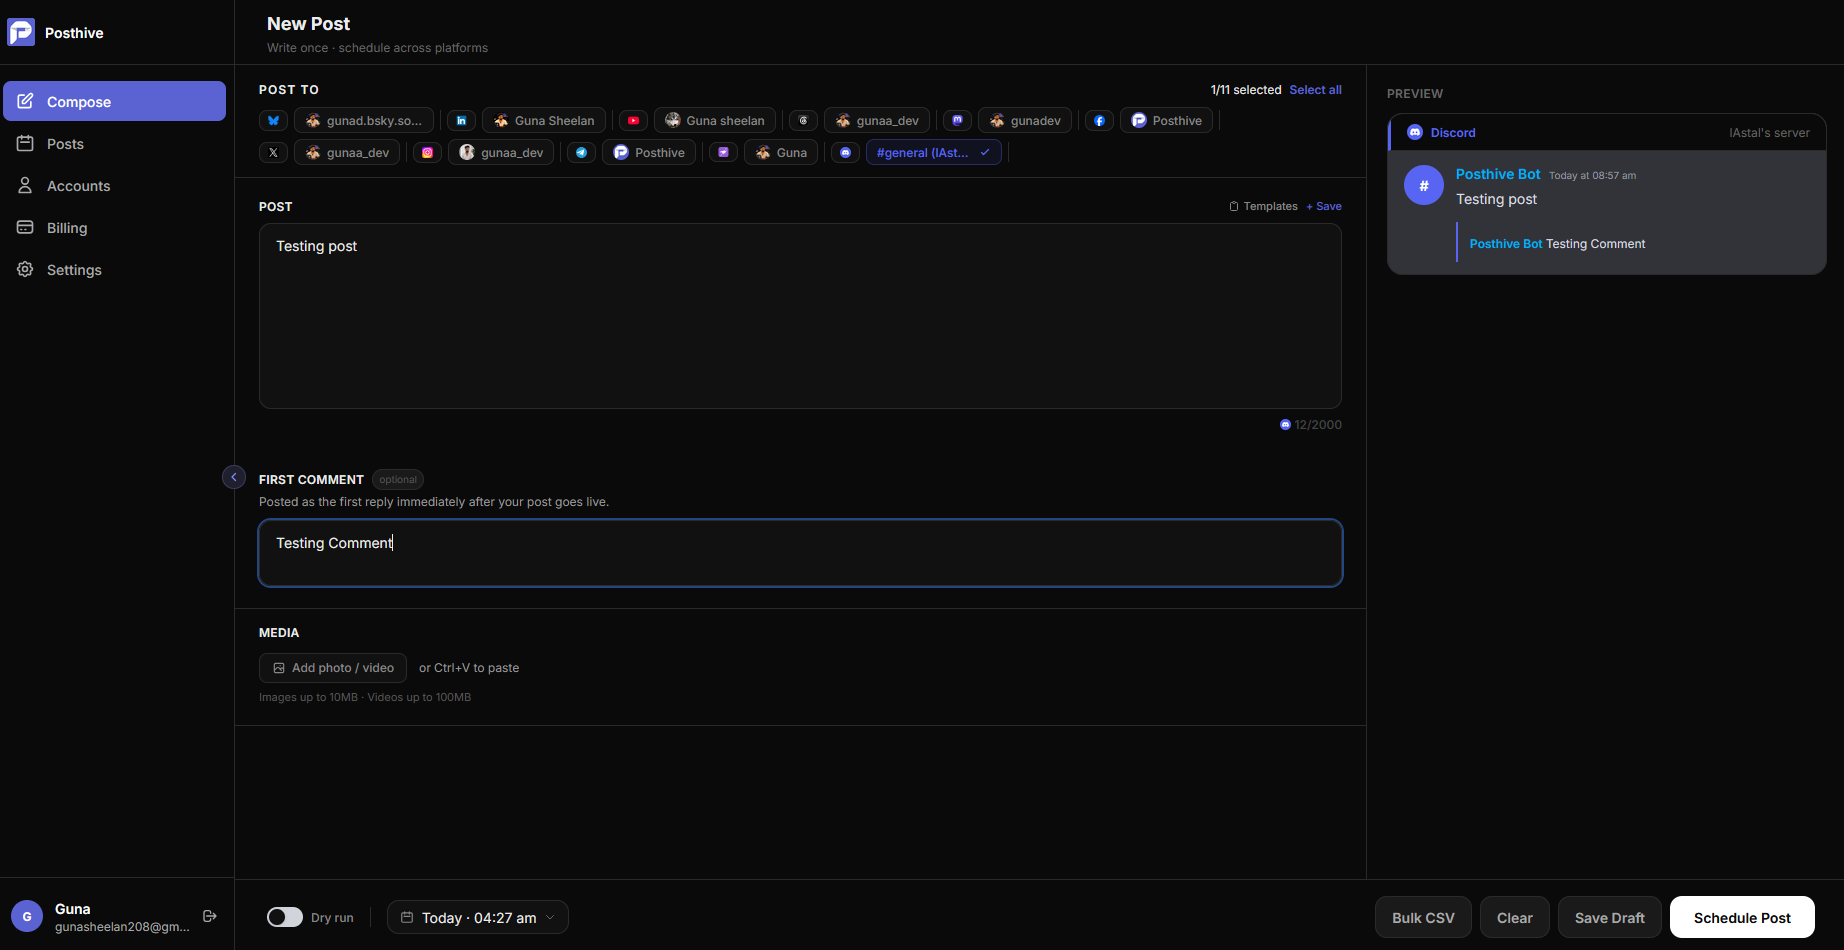Open the Accounts page
Viewport: 1844px width, 950px height.
[114, 185]
